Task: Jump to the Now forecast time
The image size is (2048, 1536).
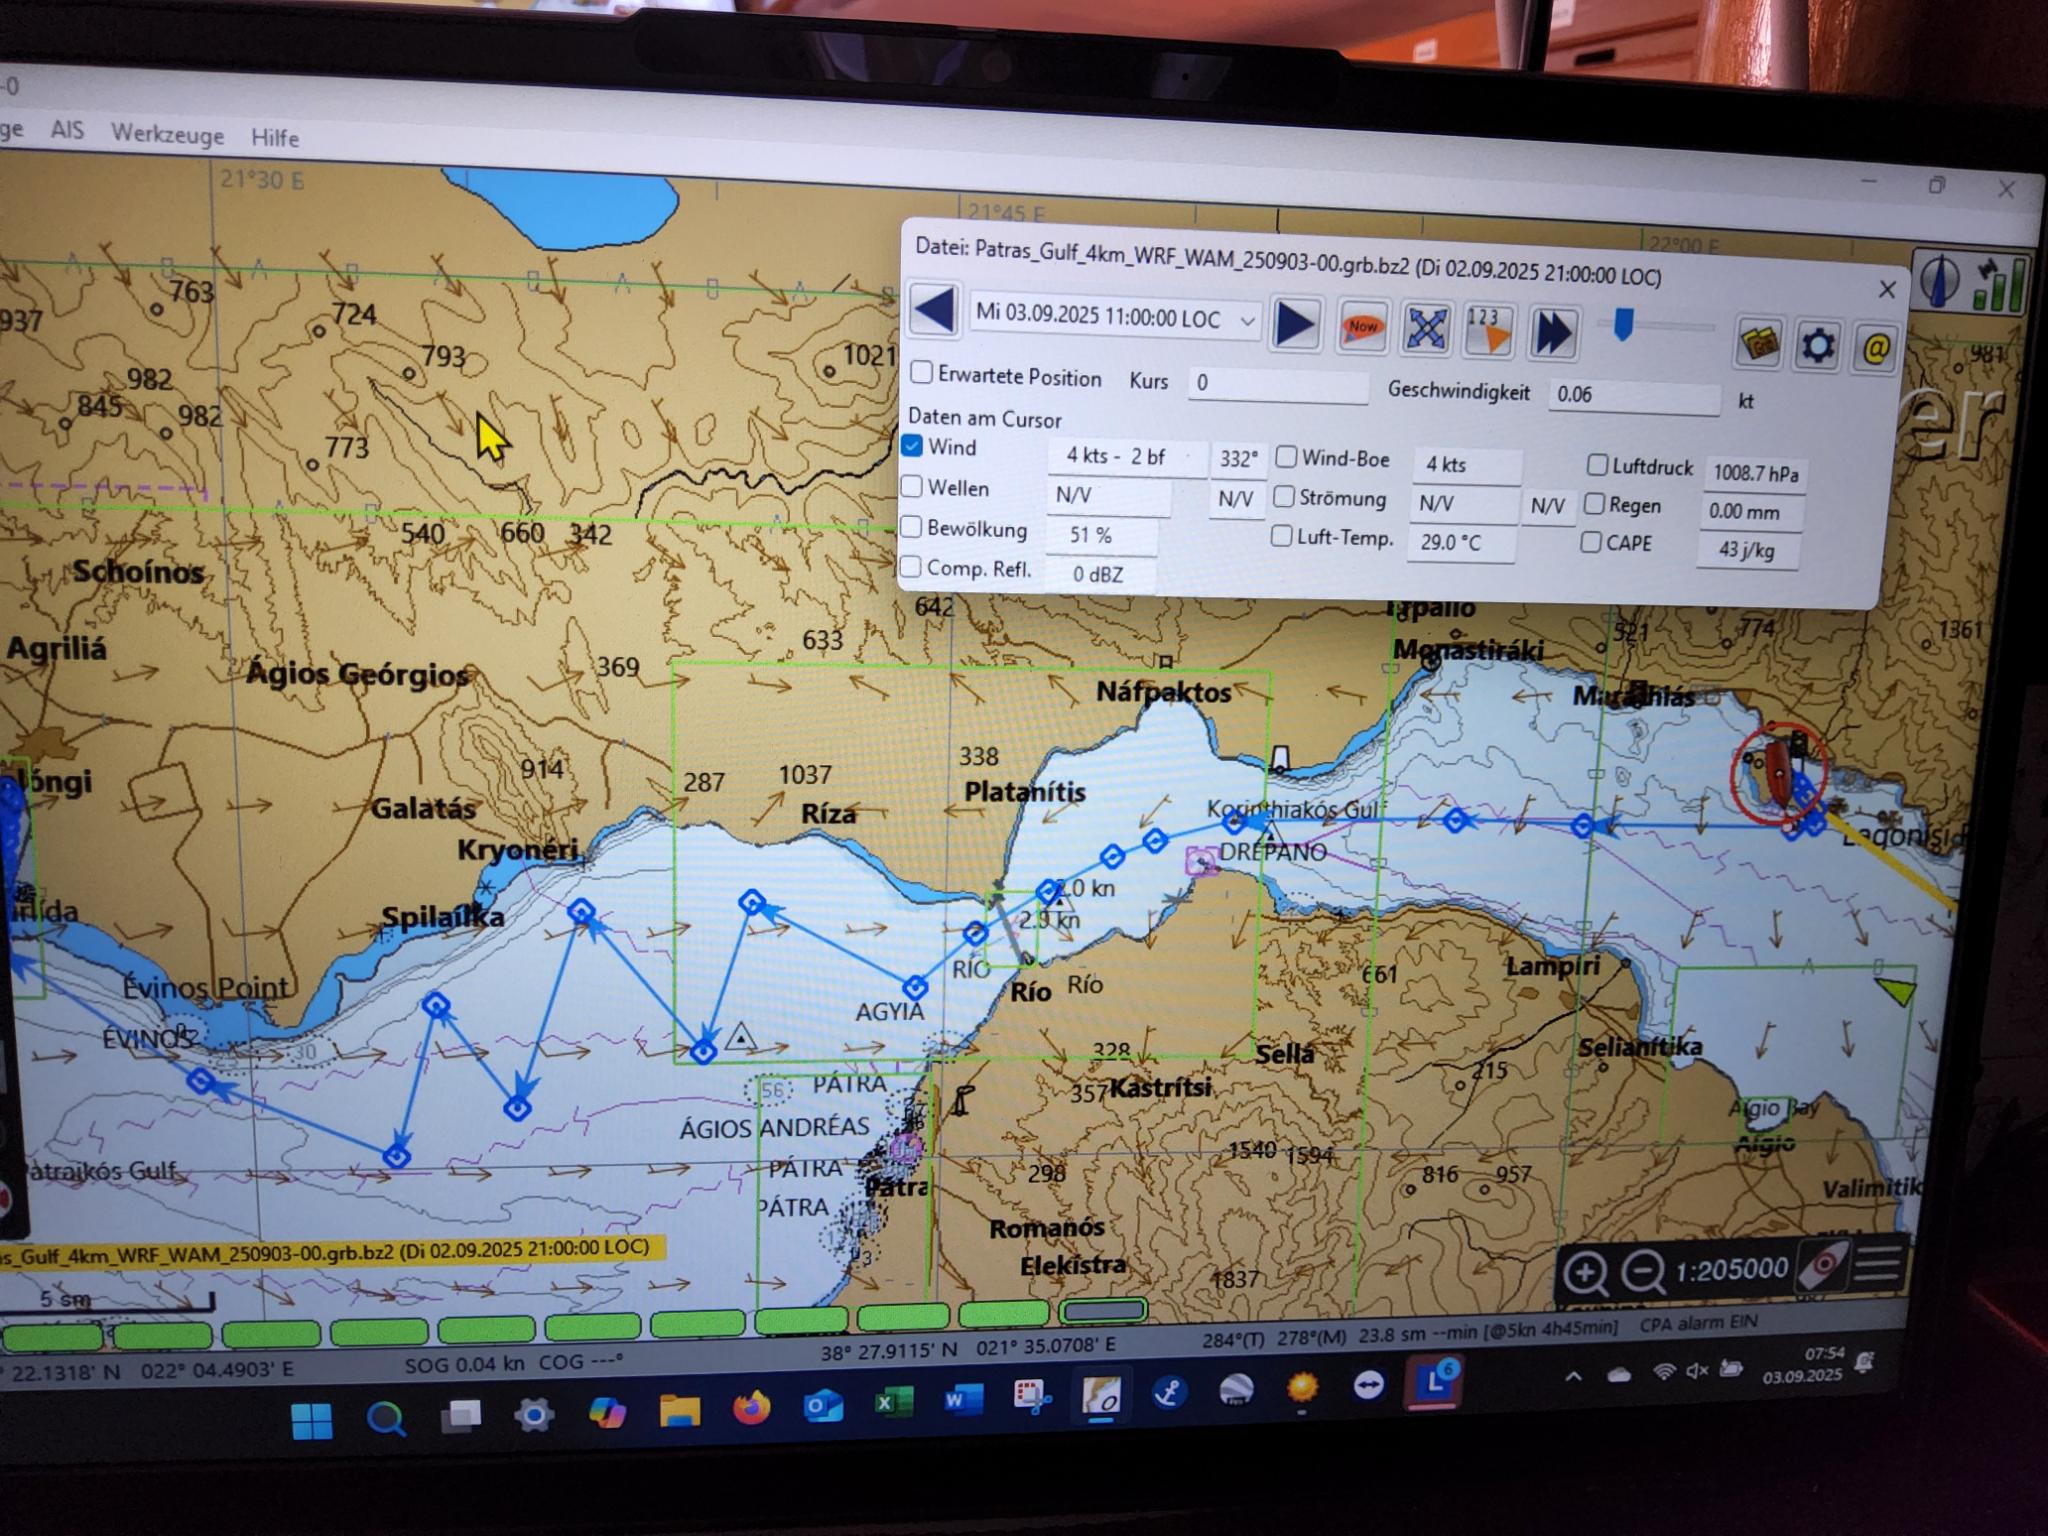Action: coord(1362,328)
